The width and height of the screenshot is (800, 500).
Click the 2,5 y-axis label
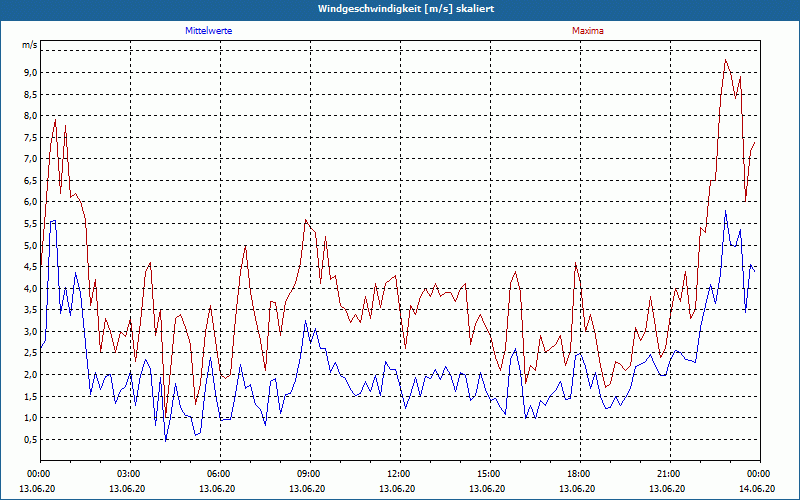[30, 353]
